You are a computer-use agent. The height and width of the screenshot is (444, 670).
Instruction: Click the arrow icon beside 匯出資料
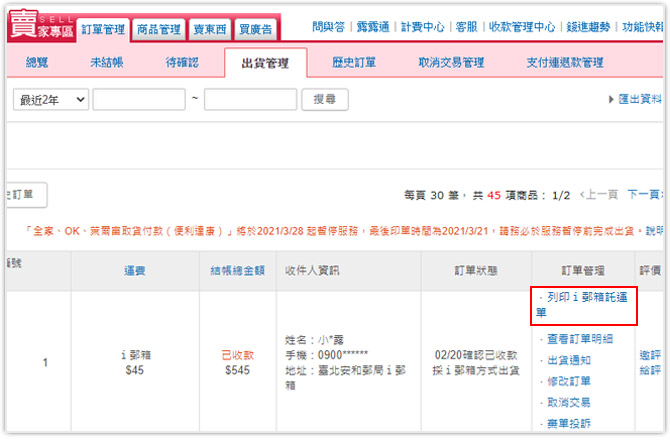pyautogui.click(x=611, y=100)
